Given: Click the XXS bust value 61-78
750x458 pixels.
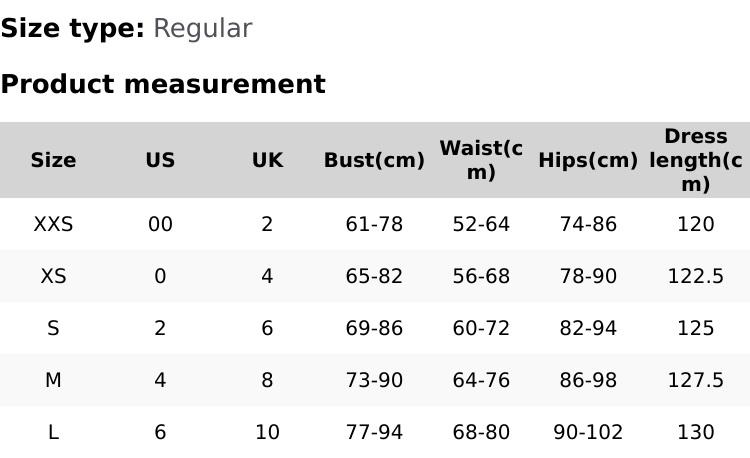Looking at the screenshot, I should 374,224.
